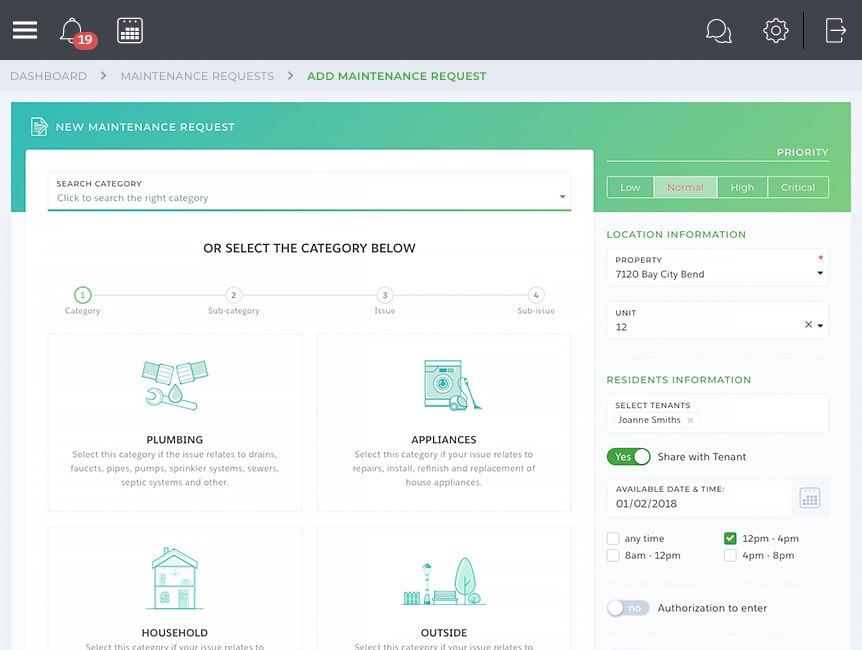Click the logout icon
Viewport: 862px width, 650px height.
(835, 30)
